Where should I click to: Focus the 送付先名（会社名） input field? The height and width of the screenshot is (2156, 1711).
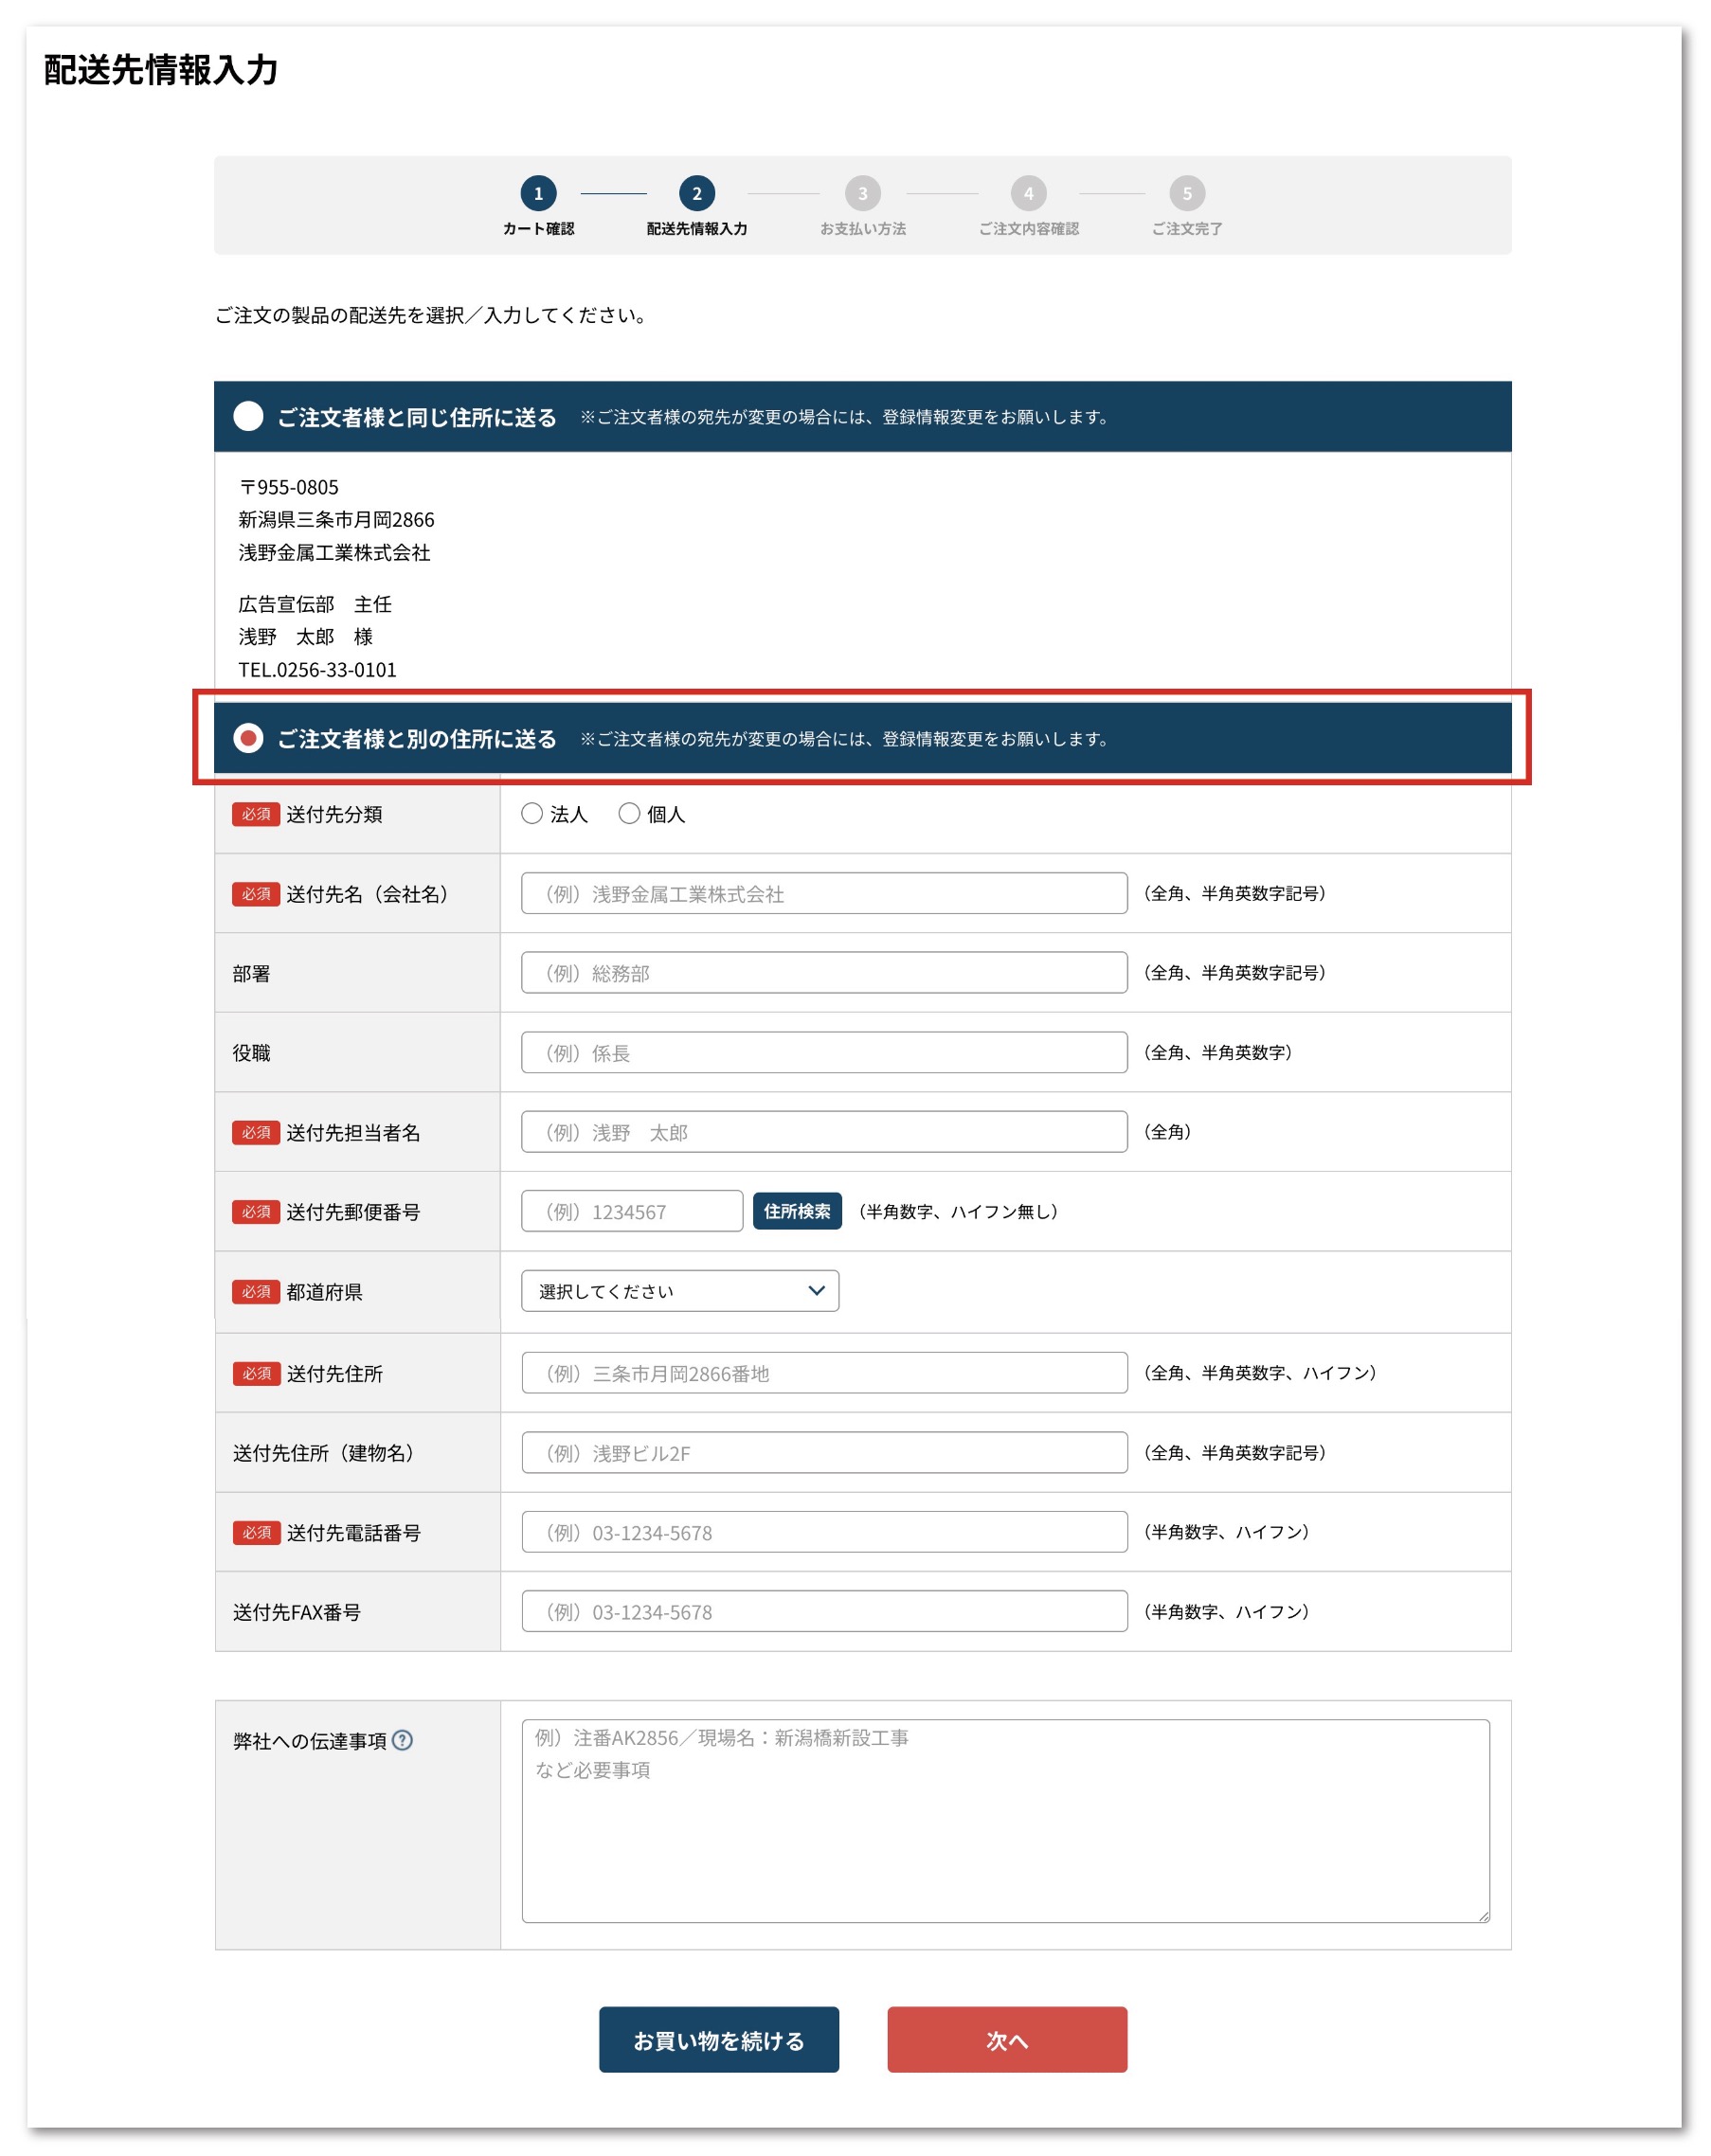(x=824, y=893)
